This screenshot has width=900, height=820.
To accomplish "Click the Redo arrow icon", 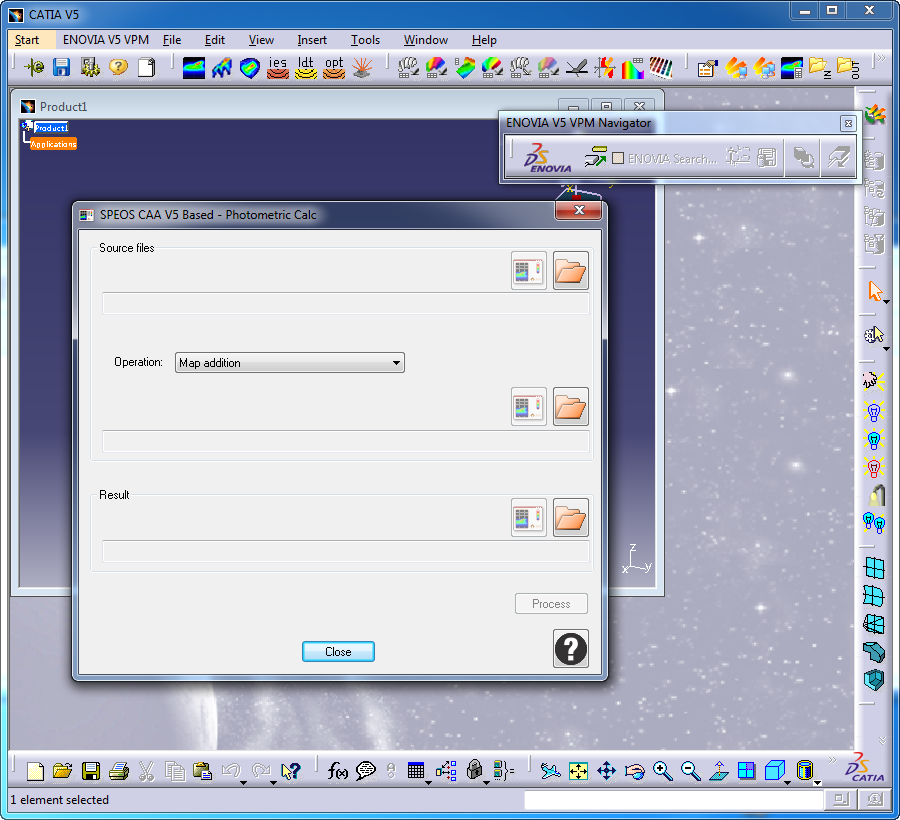I will tap(261, 770).
